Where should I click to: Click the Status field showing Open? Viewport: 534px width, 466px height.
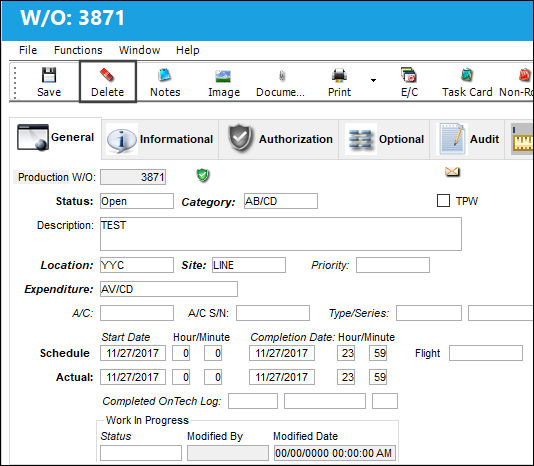(137, 201)
